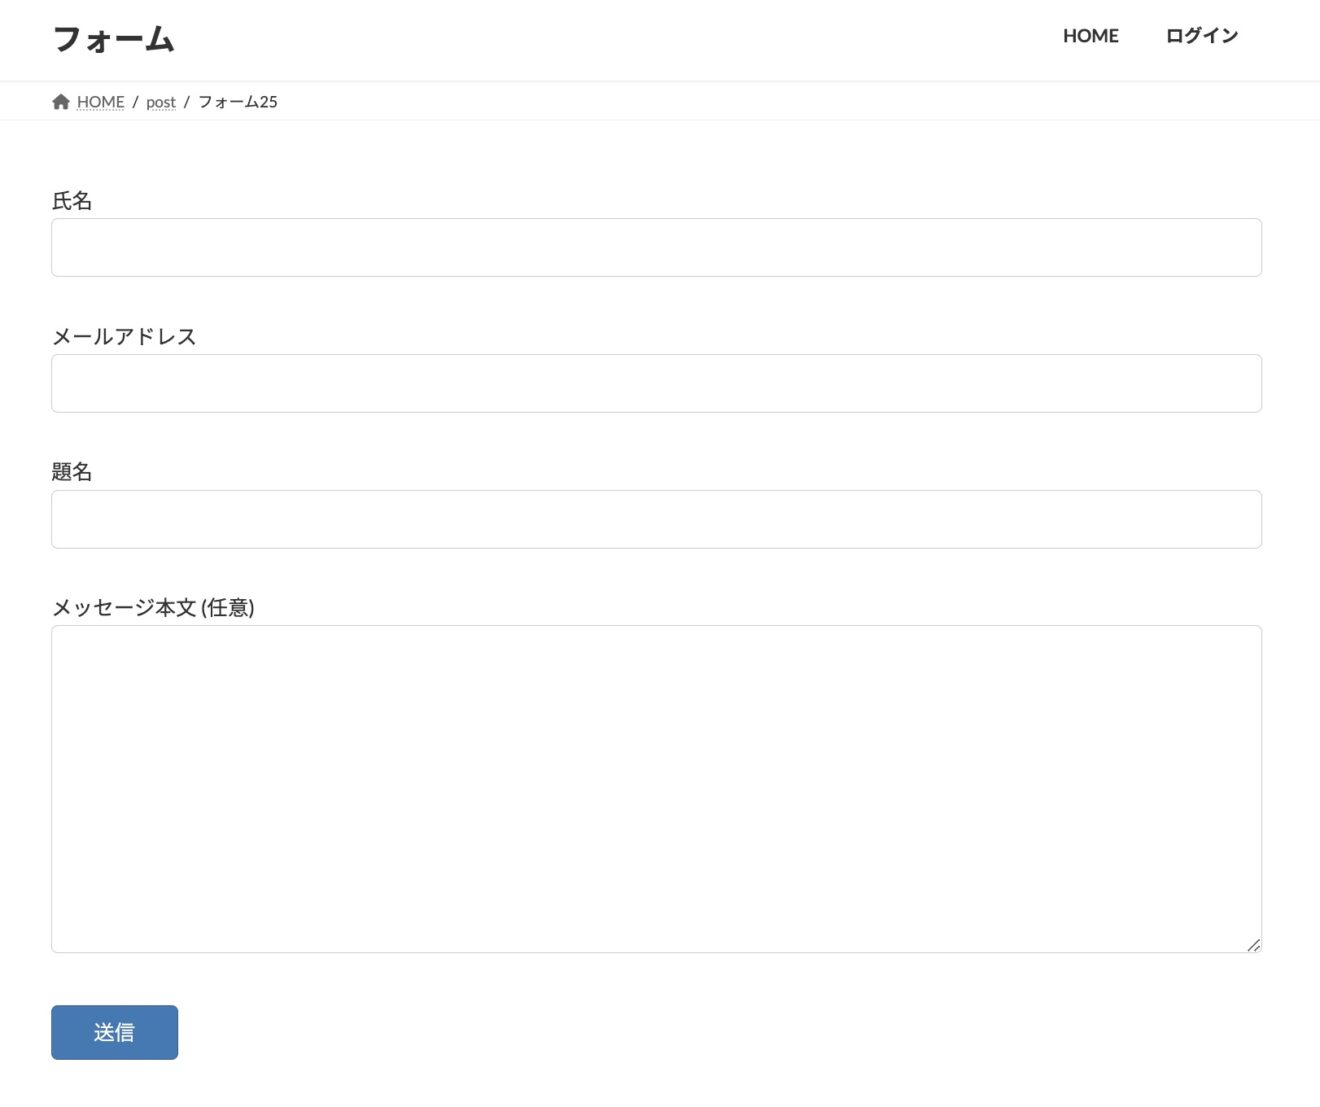This screenshot has height=1107, width=1320.
Task: Click the house icon in the breadcrumb
Action: coord(61,101)
